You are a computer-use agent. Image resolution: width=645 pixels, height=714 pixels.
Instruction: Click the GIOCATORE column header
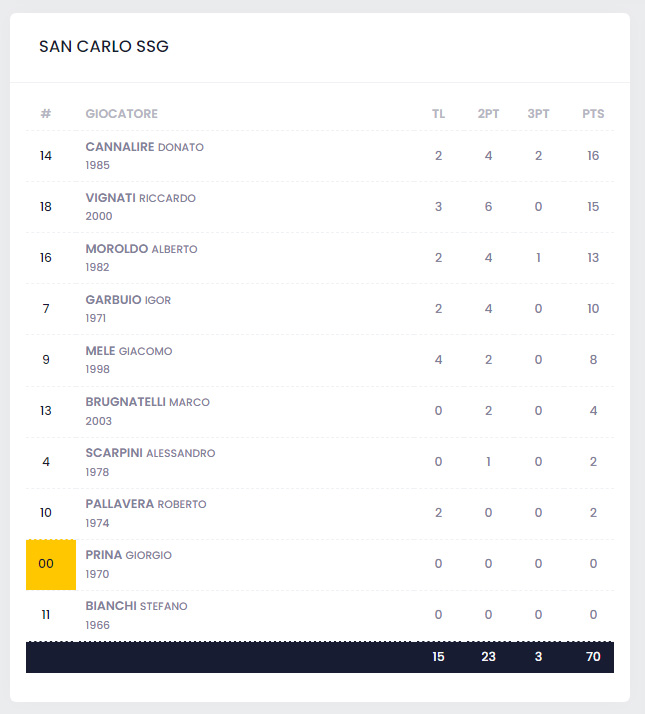pyautogui.click(x=121, y=114)
